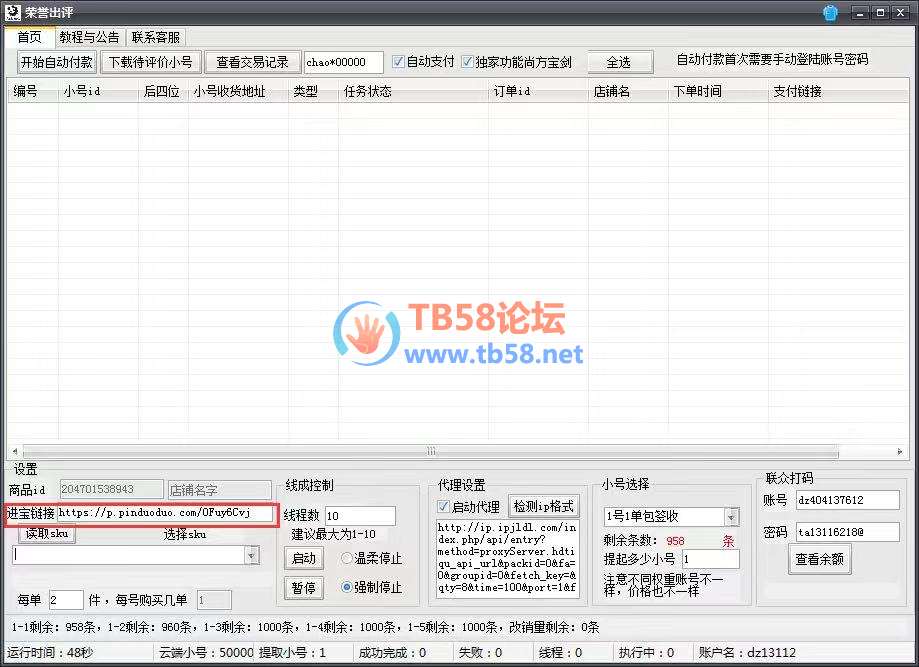This screenshot has width=919, height=667.
Task: Click the proxy API URL text box
Action: 507,558
